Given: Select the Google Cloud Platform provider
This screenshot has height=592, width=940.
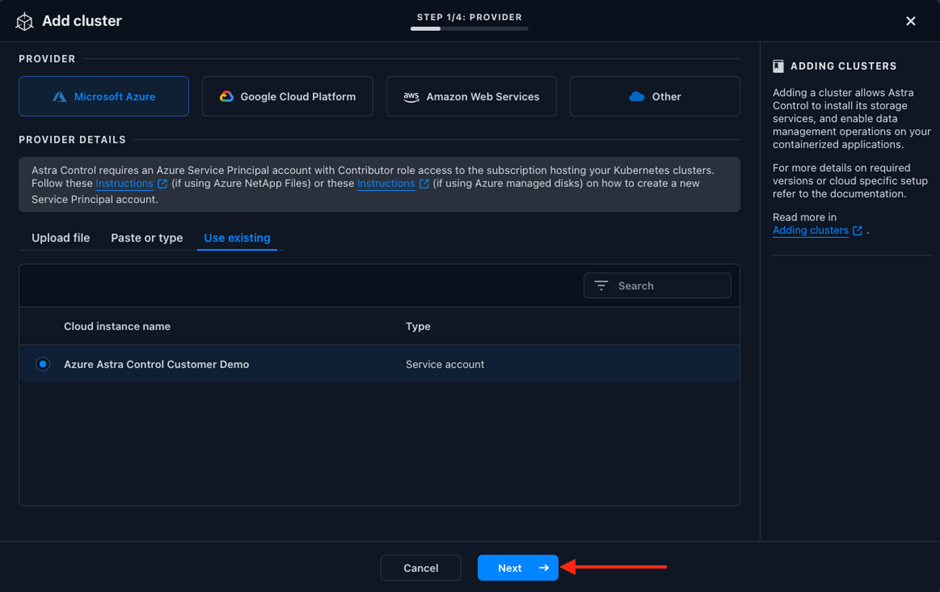Looking at the screenshot, I should (288, 96).
